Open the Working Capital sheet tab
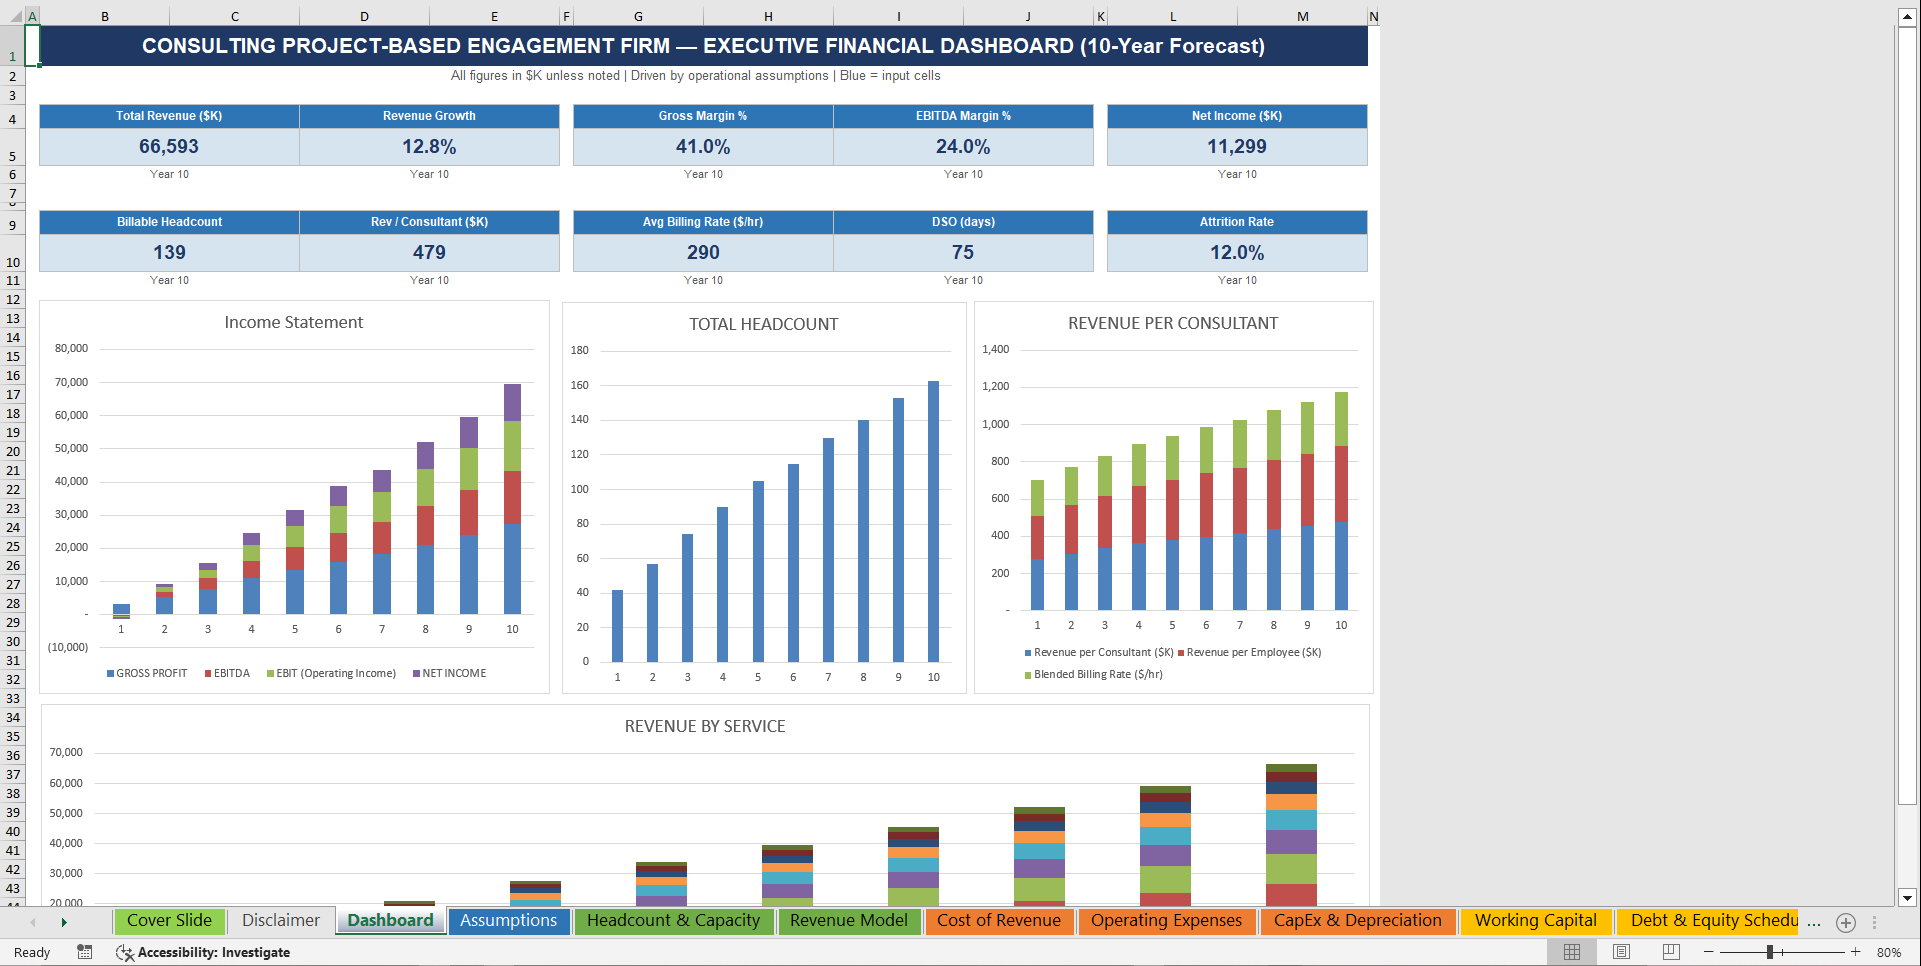The width and height of the screenshot is (1921, 966). point(1535,920)
